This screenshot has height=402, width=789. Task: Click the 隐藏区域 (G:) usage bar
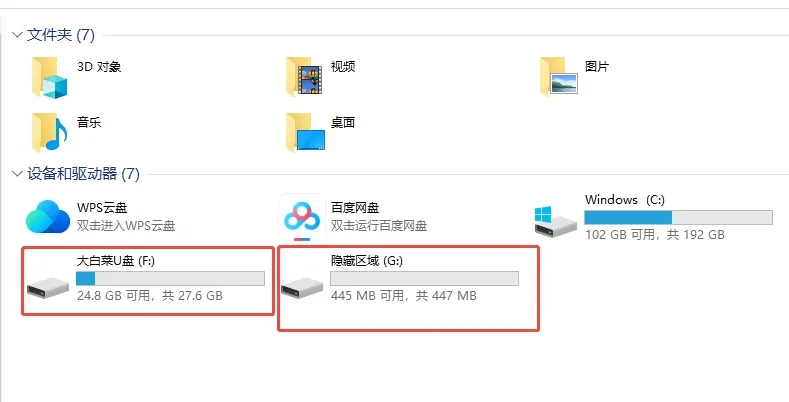424,278
